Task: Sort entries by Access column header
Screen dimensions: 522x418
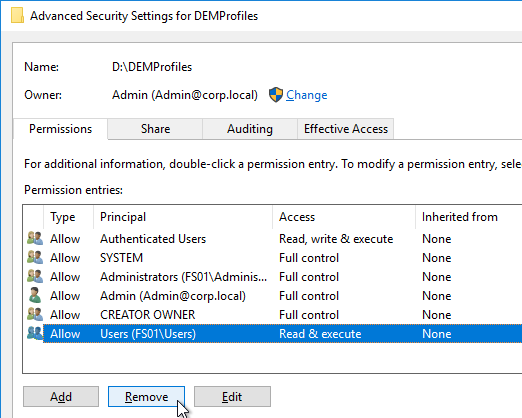Action: tap(344, 217)
